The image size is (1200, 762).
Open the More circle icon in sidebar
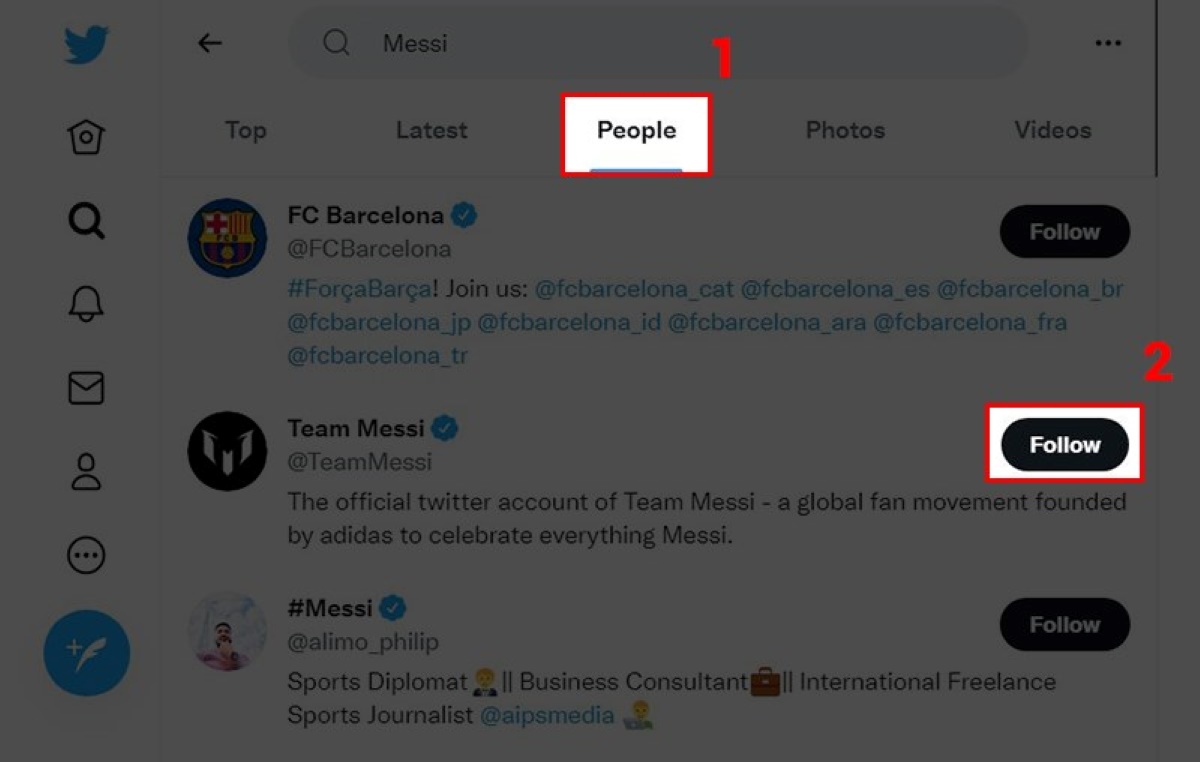(86, 555)
